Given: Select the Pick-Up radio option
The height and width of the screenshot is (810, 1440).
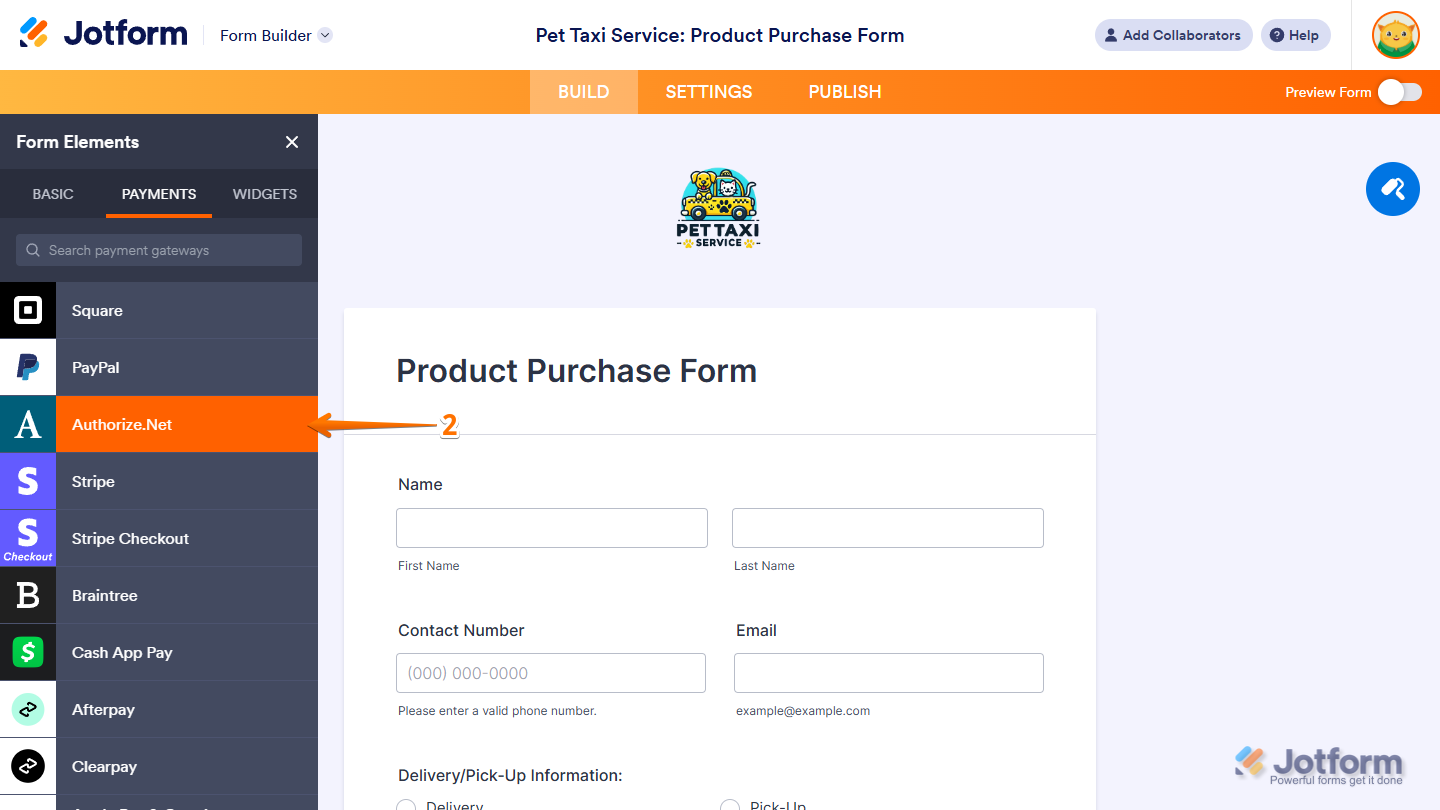Looking at the screenshot, I should 730,805.
